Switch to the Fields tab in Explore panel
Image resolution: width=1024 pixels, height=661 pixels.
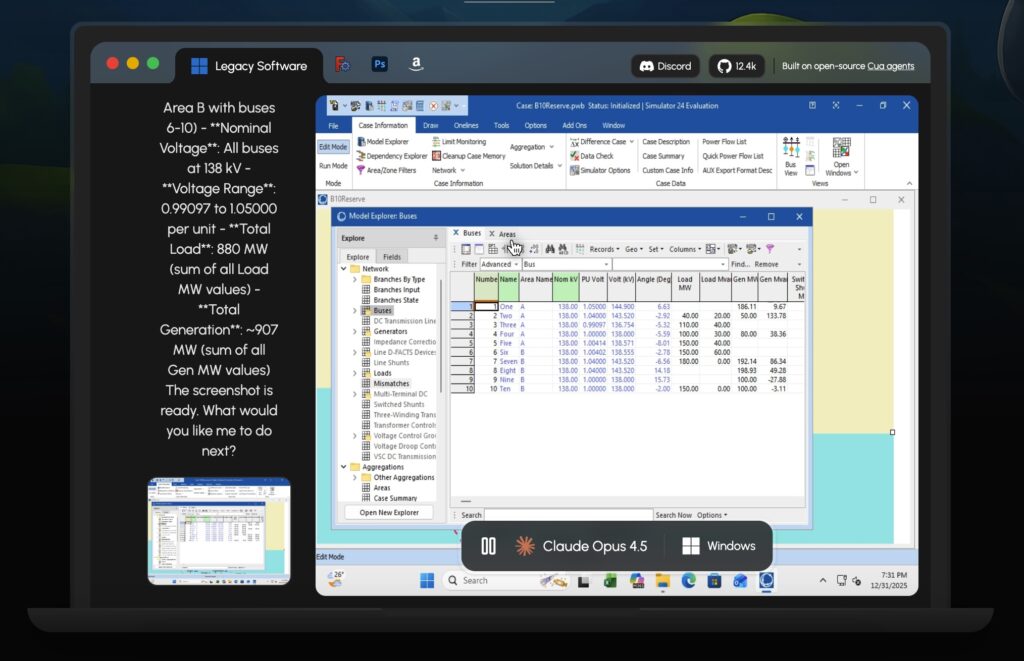[392, 257]
